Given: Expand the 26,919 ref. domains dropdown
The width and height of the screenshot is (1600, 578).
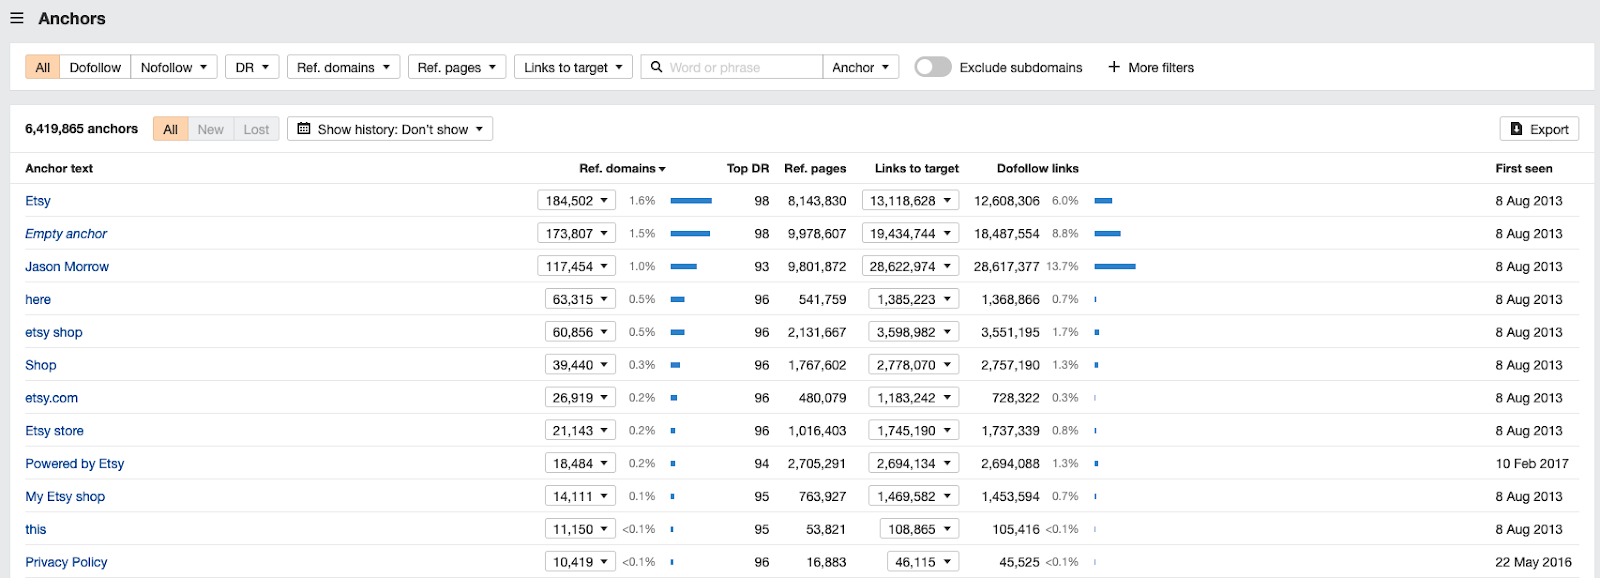Looking at the screenshot, I should [x=580, y=398].
